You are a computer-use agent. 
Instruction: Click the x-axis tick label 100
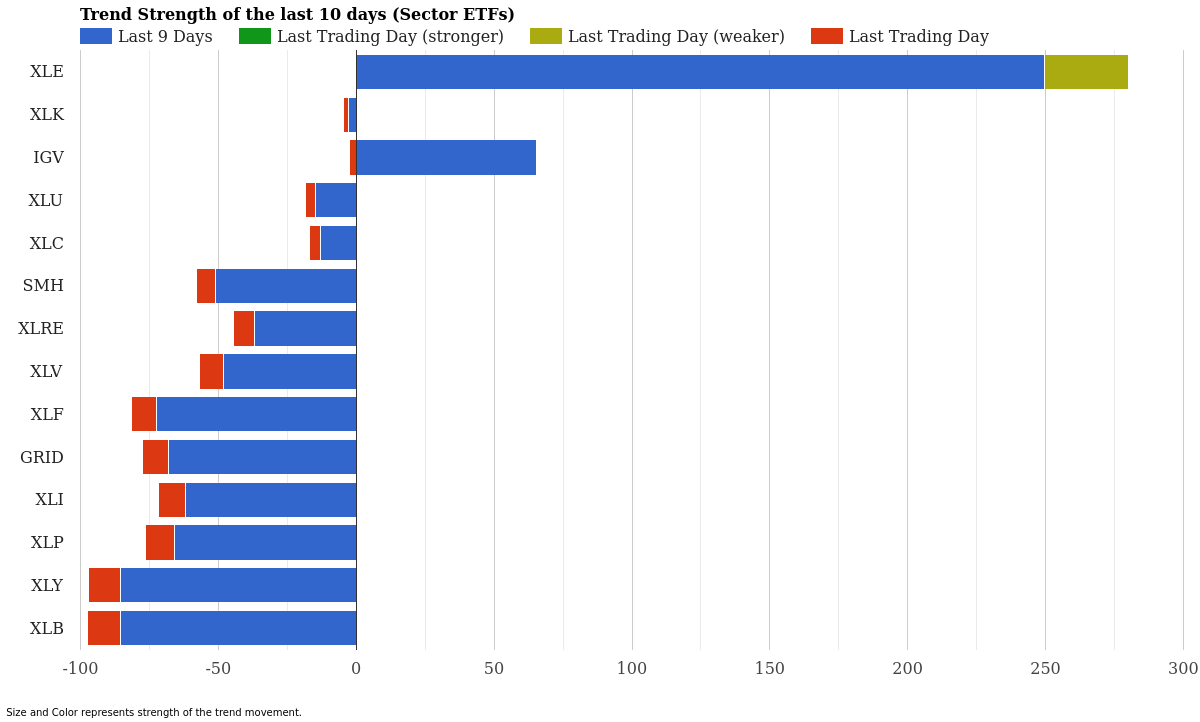coord(632,669)
